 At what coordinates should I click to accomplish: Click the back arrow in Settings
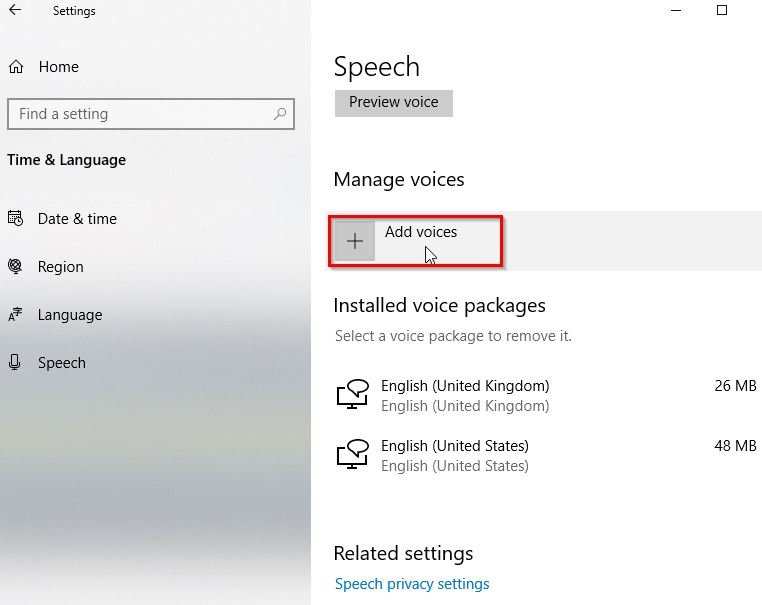(x=15, y=11)
